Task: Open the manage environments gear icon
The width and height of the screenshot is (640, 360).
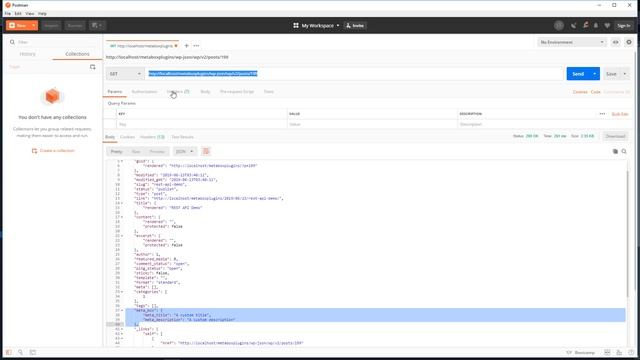Action: coord(629,42)
